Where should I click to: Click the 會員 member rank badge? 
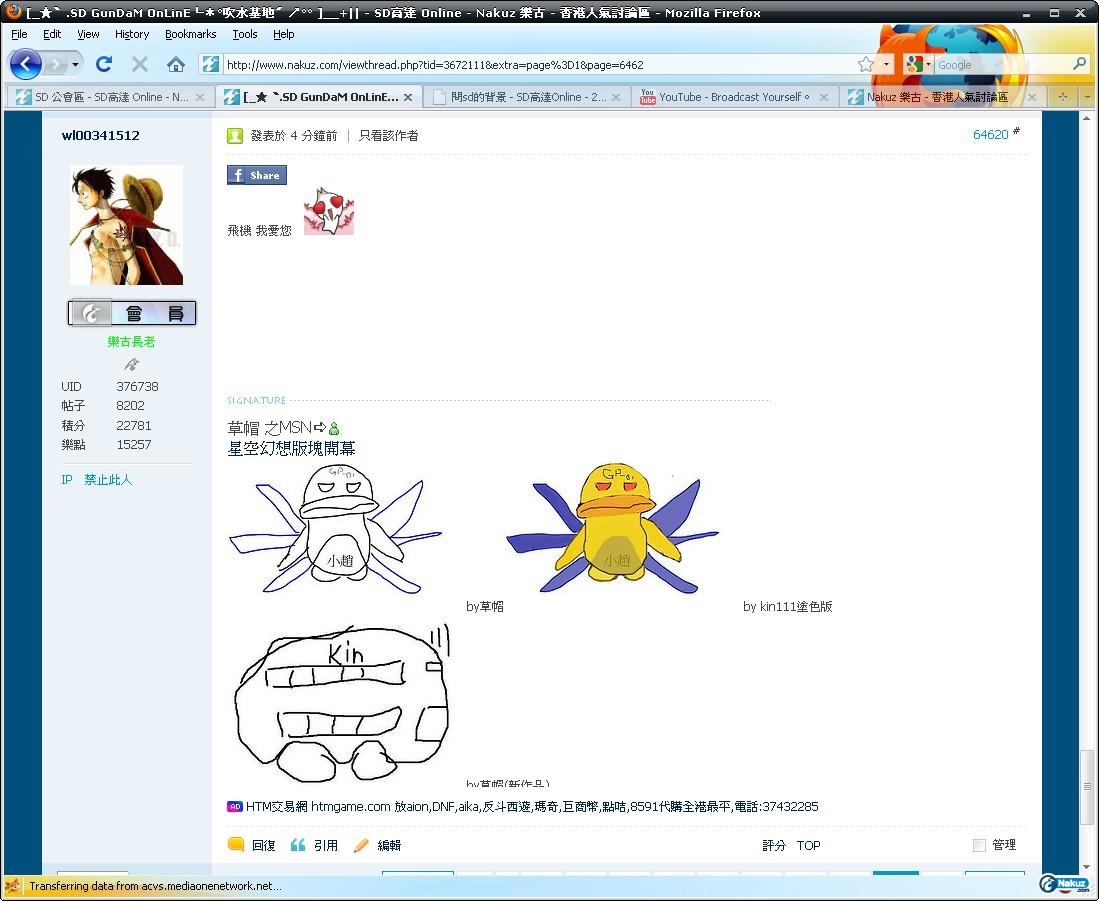[x=132, y=312]
